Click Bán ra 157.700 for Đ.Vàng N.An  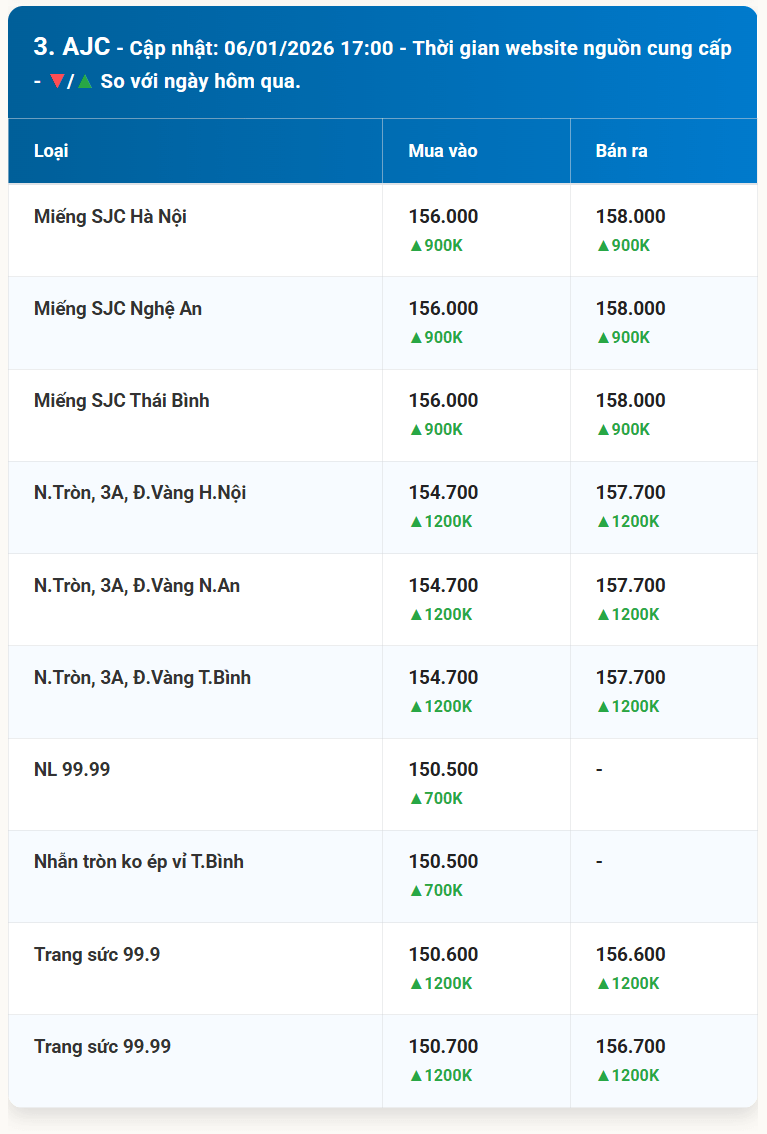point(630,585)
